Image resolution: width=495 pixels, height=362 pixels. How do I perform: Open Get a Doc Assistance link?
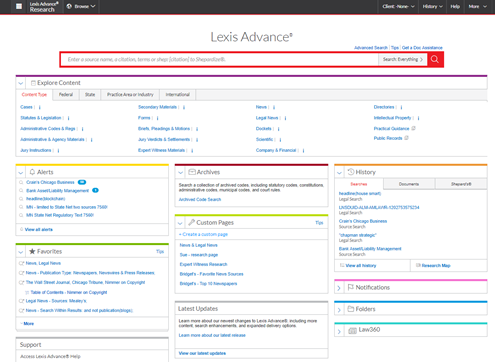(x=422, y=48)
